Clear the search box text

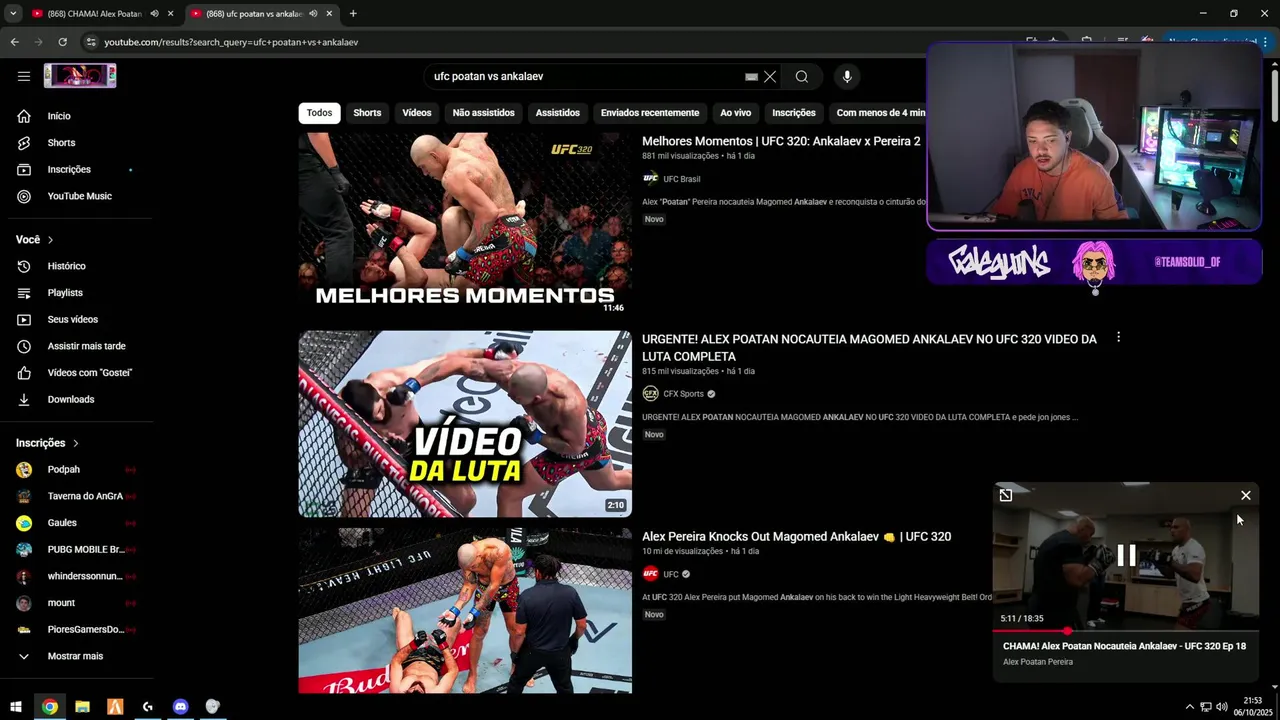click(x=770, y=76)
